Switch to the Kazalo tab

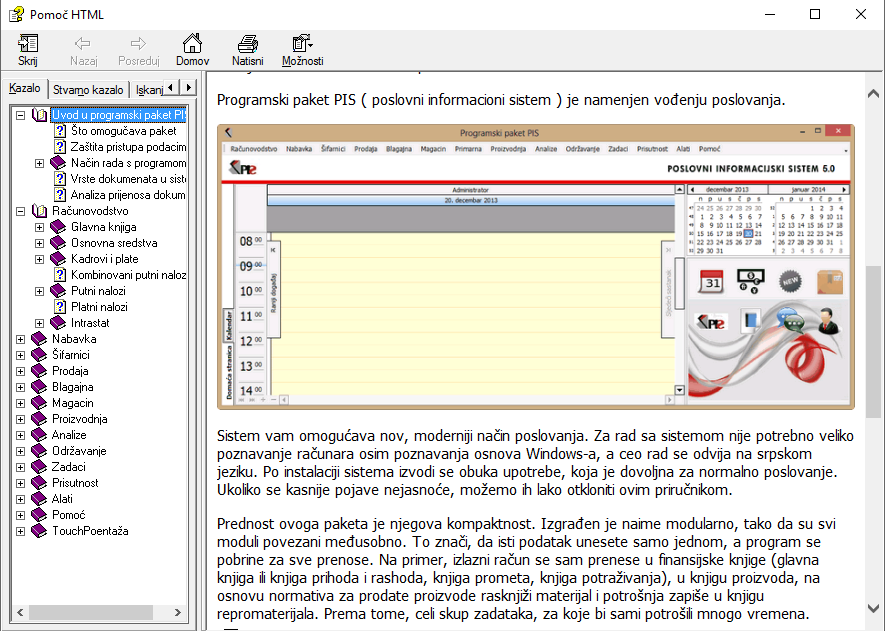tap(24, 89)
